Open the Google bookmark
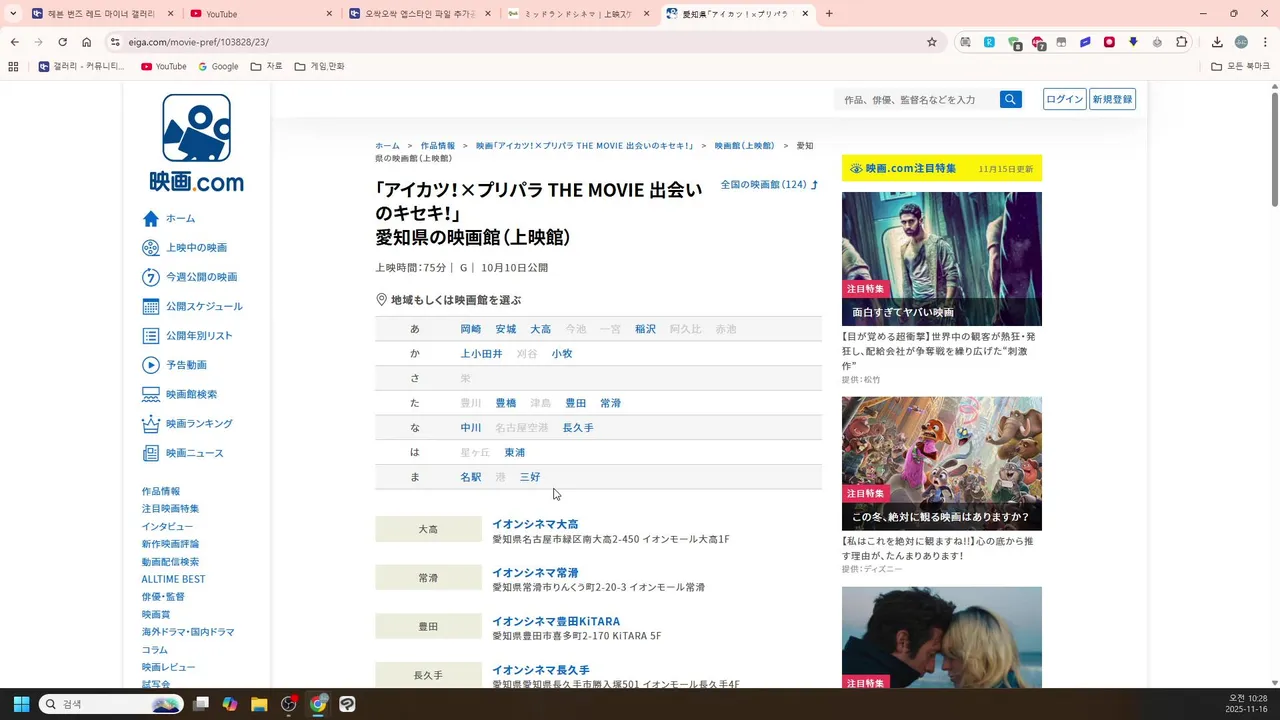Screen dimensions: 1280x720 (218, 66)
